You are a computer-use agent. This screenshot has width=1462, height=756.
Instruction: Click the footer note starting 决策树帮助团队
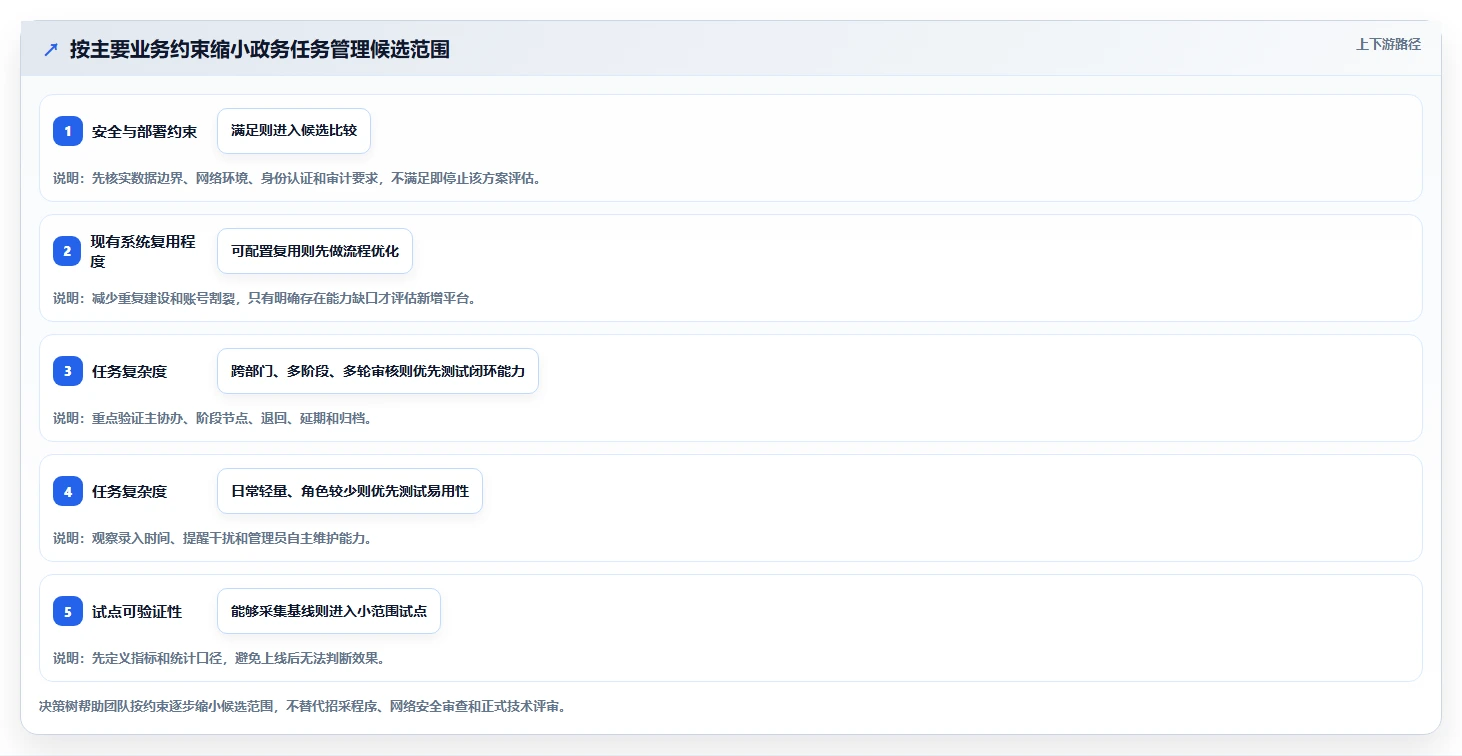tap(303, 706)
